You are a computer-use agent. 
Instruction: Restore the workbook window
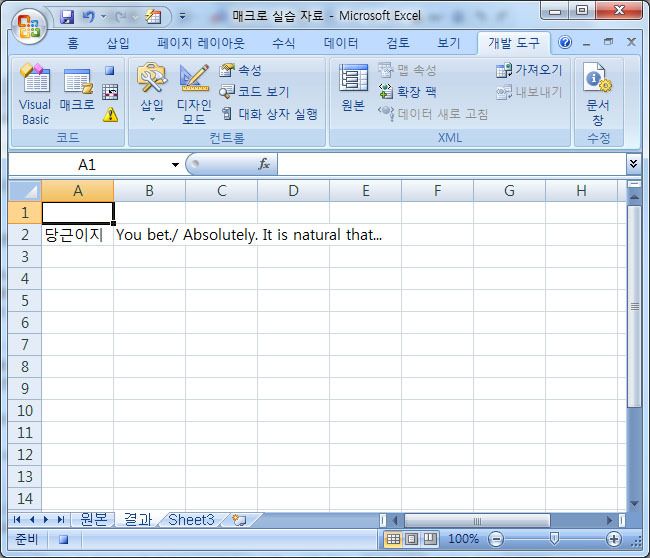(608, 42)
